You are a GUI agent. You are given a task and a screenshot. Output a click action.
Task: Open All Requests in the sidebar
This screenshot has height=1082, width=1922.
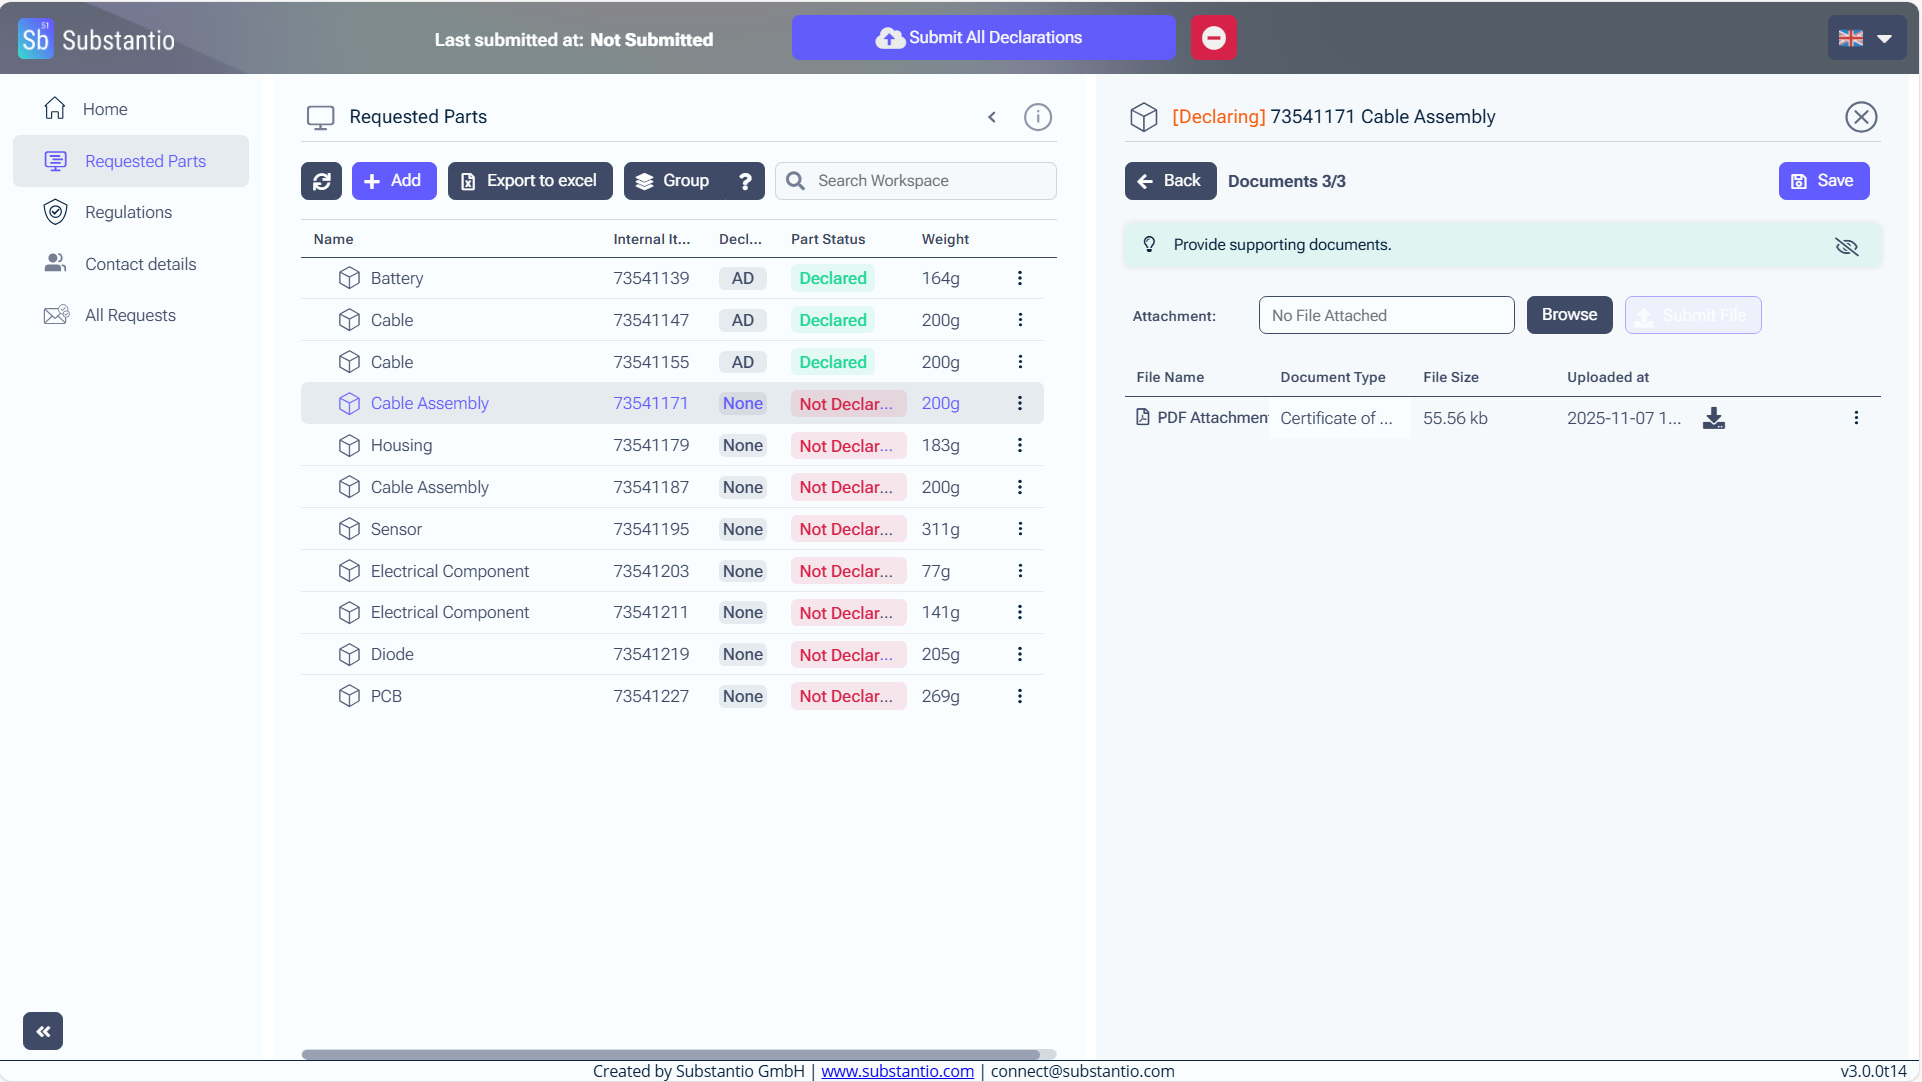pyautogui.click(x=130, y=315)
